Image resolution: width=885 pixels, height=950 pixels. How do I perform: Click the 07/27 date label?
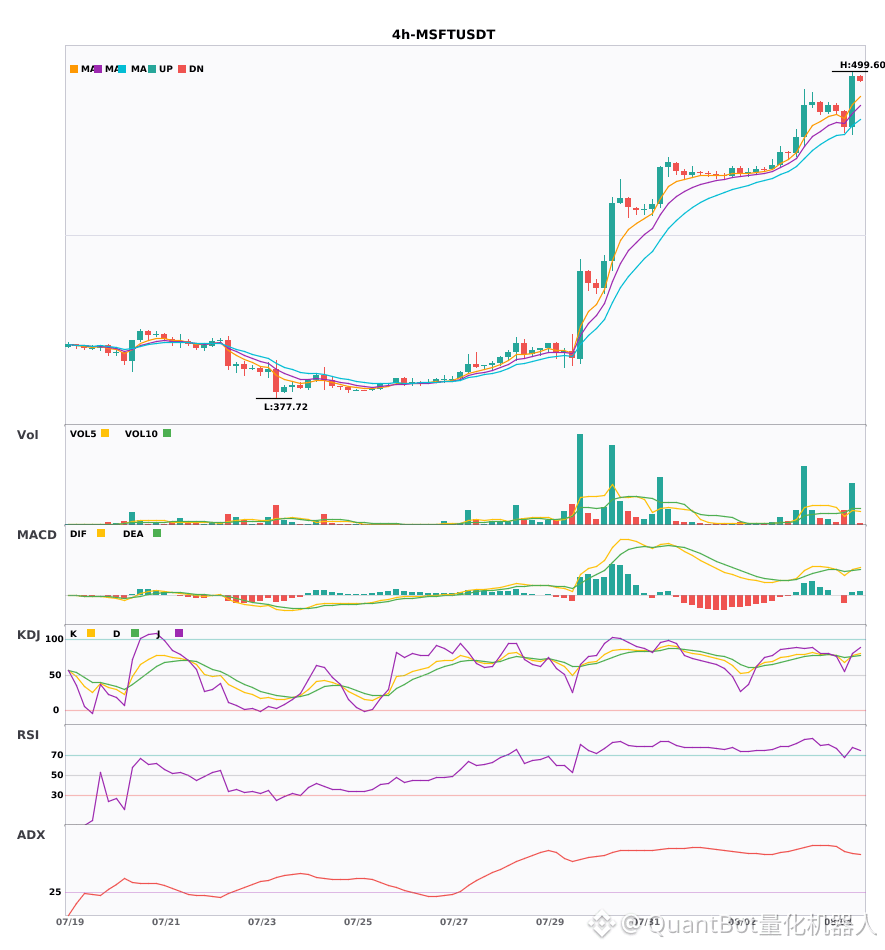(454, 922)
